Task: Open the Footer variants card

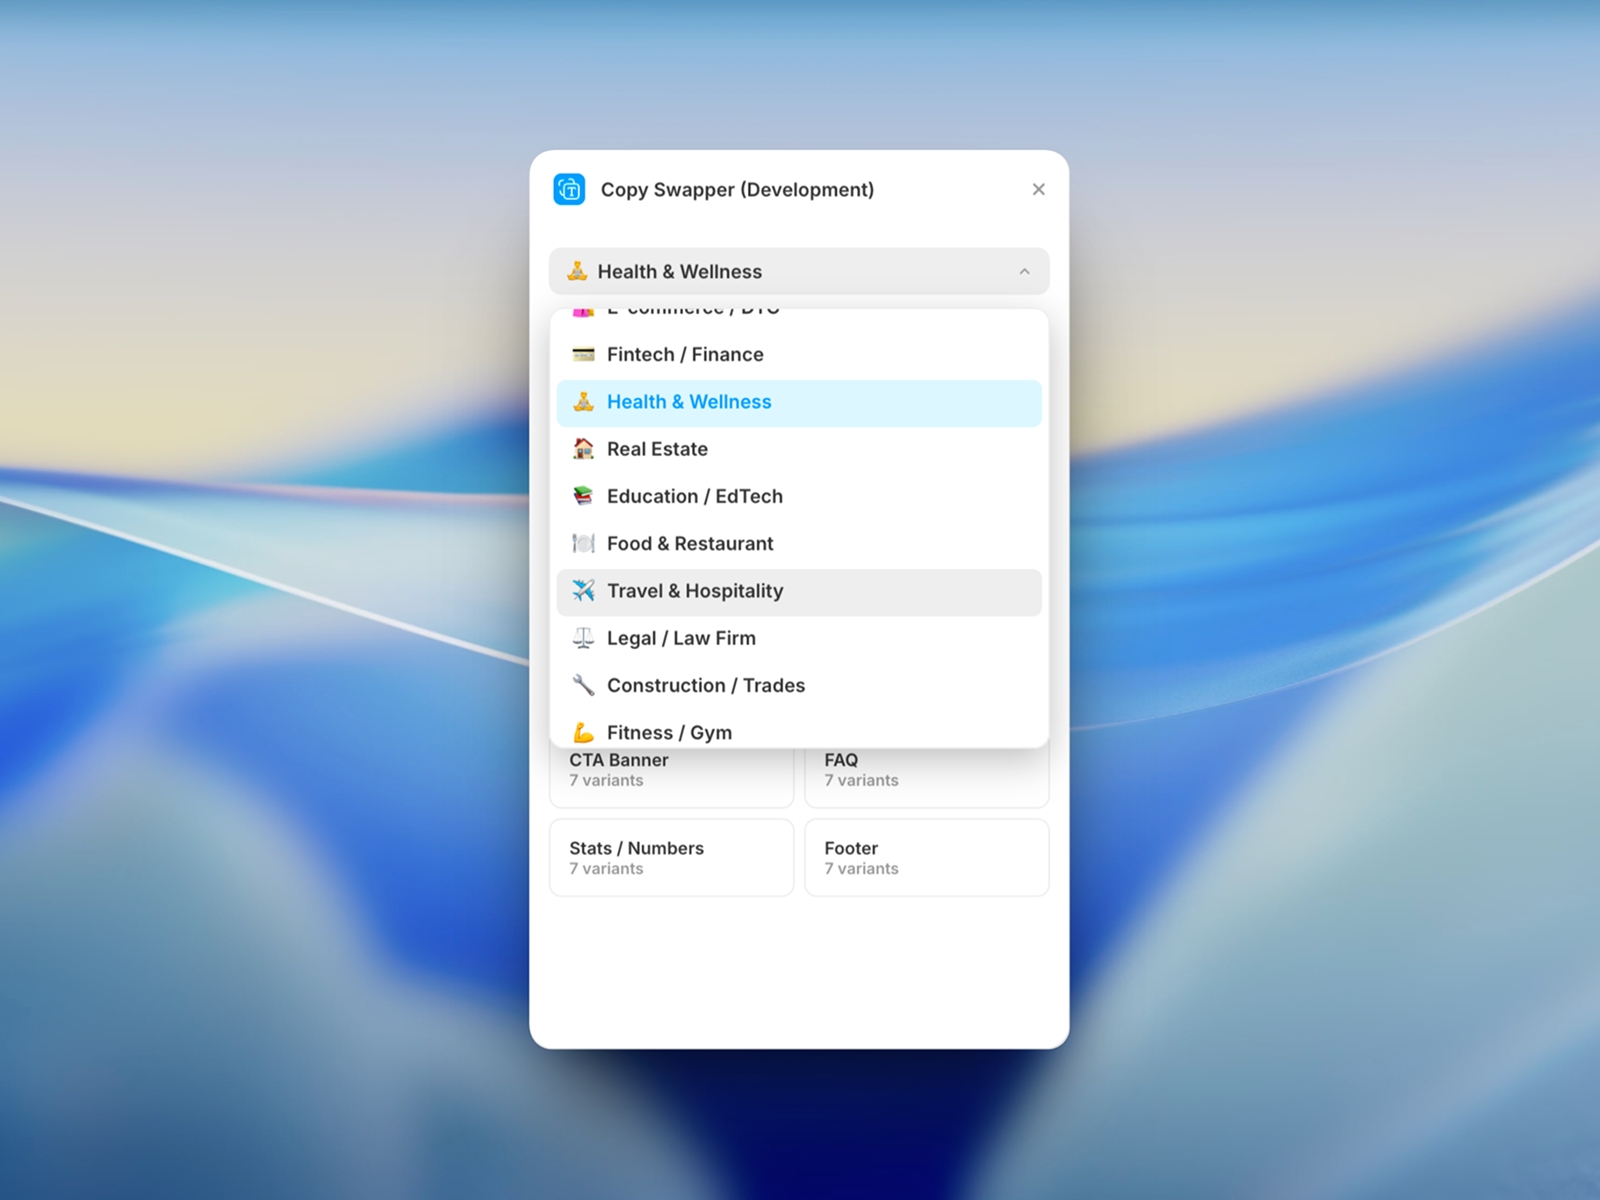Action: pos(926,857)
